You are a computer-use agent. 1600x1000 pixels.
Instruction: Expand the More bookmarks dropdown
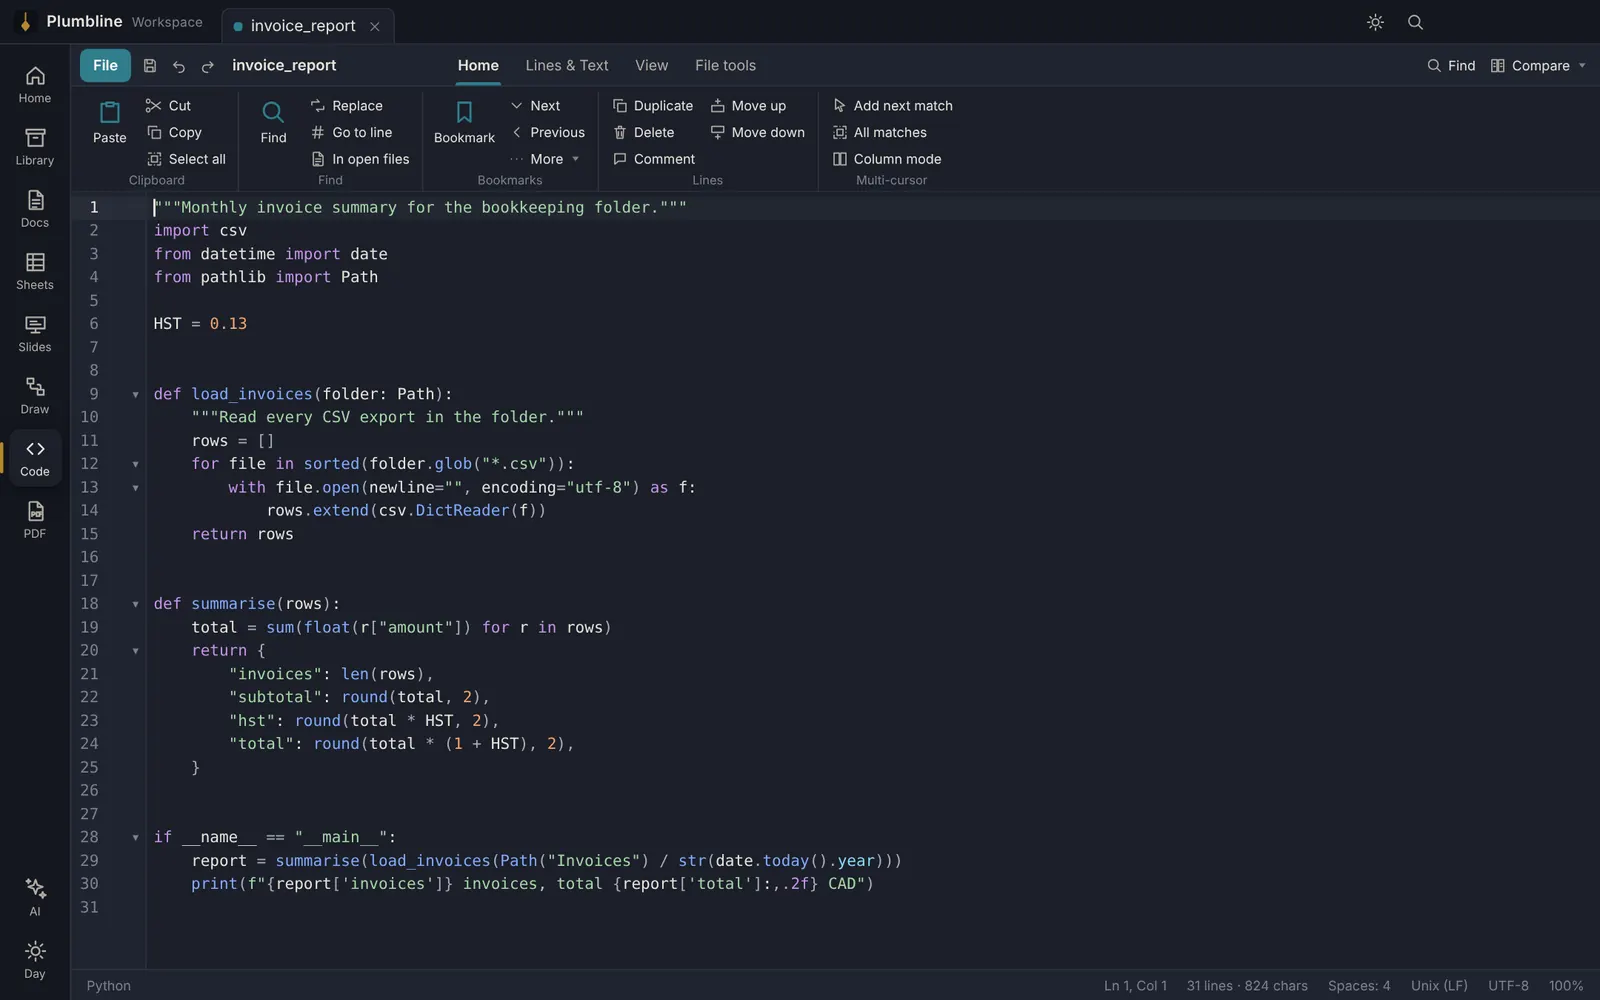pyautogui.click(x=545, y=159)
